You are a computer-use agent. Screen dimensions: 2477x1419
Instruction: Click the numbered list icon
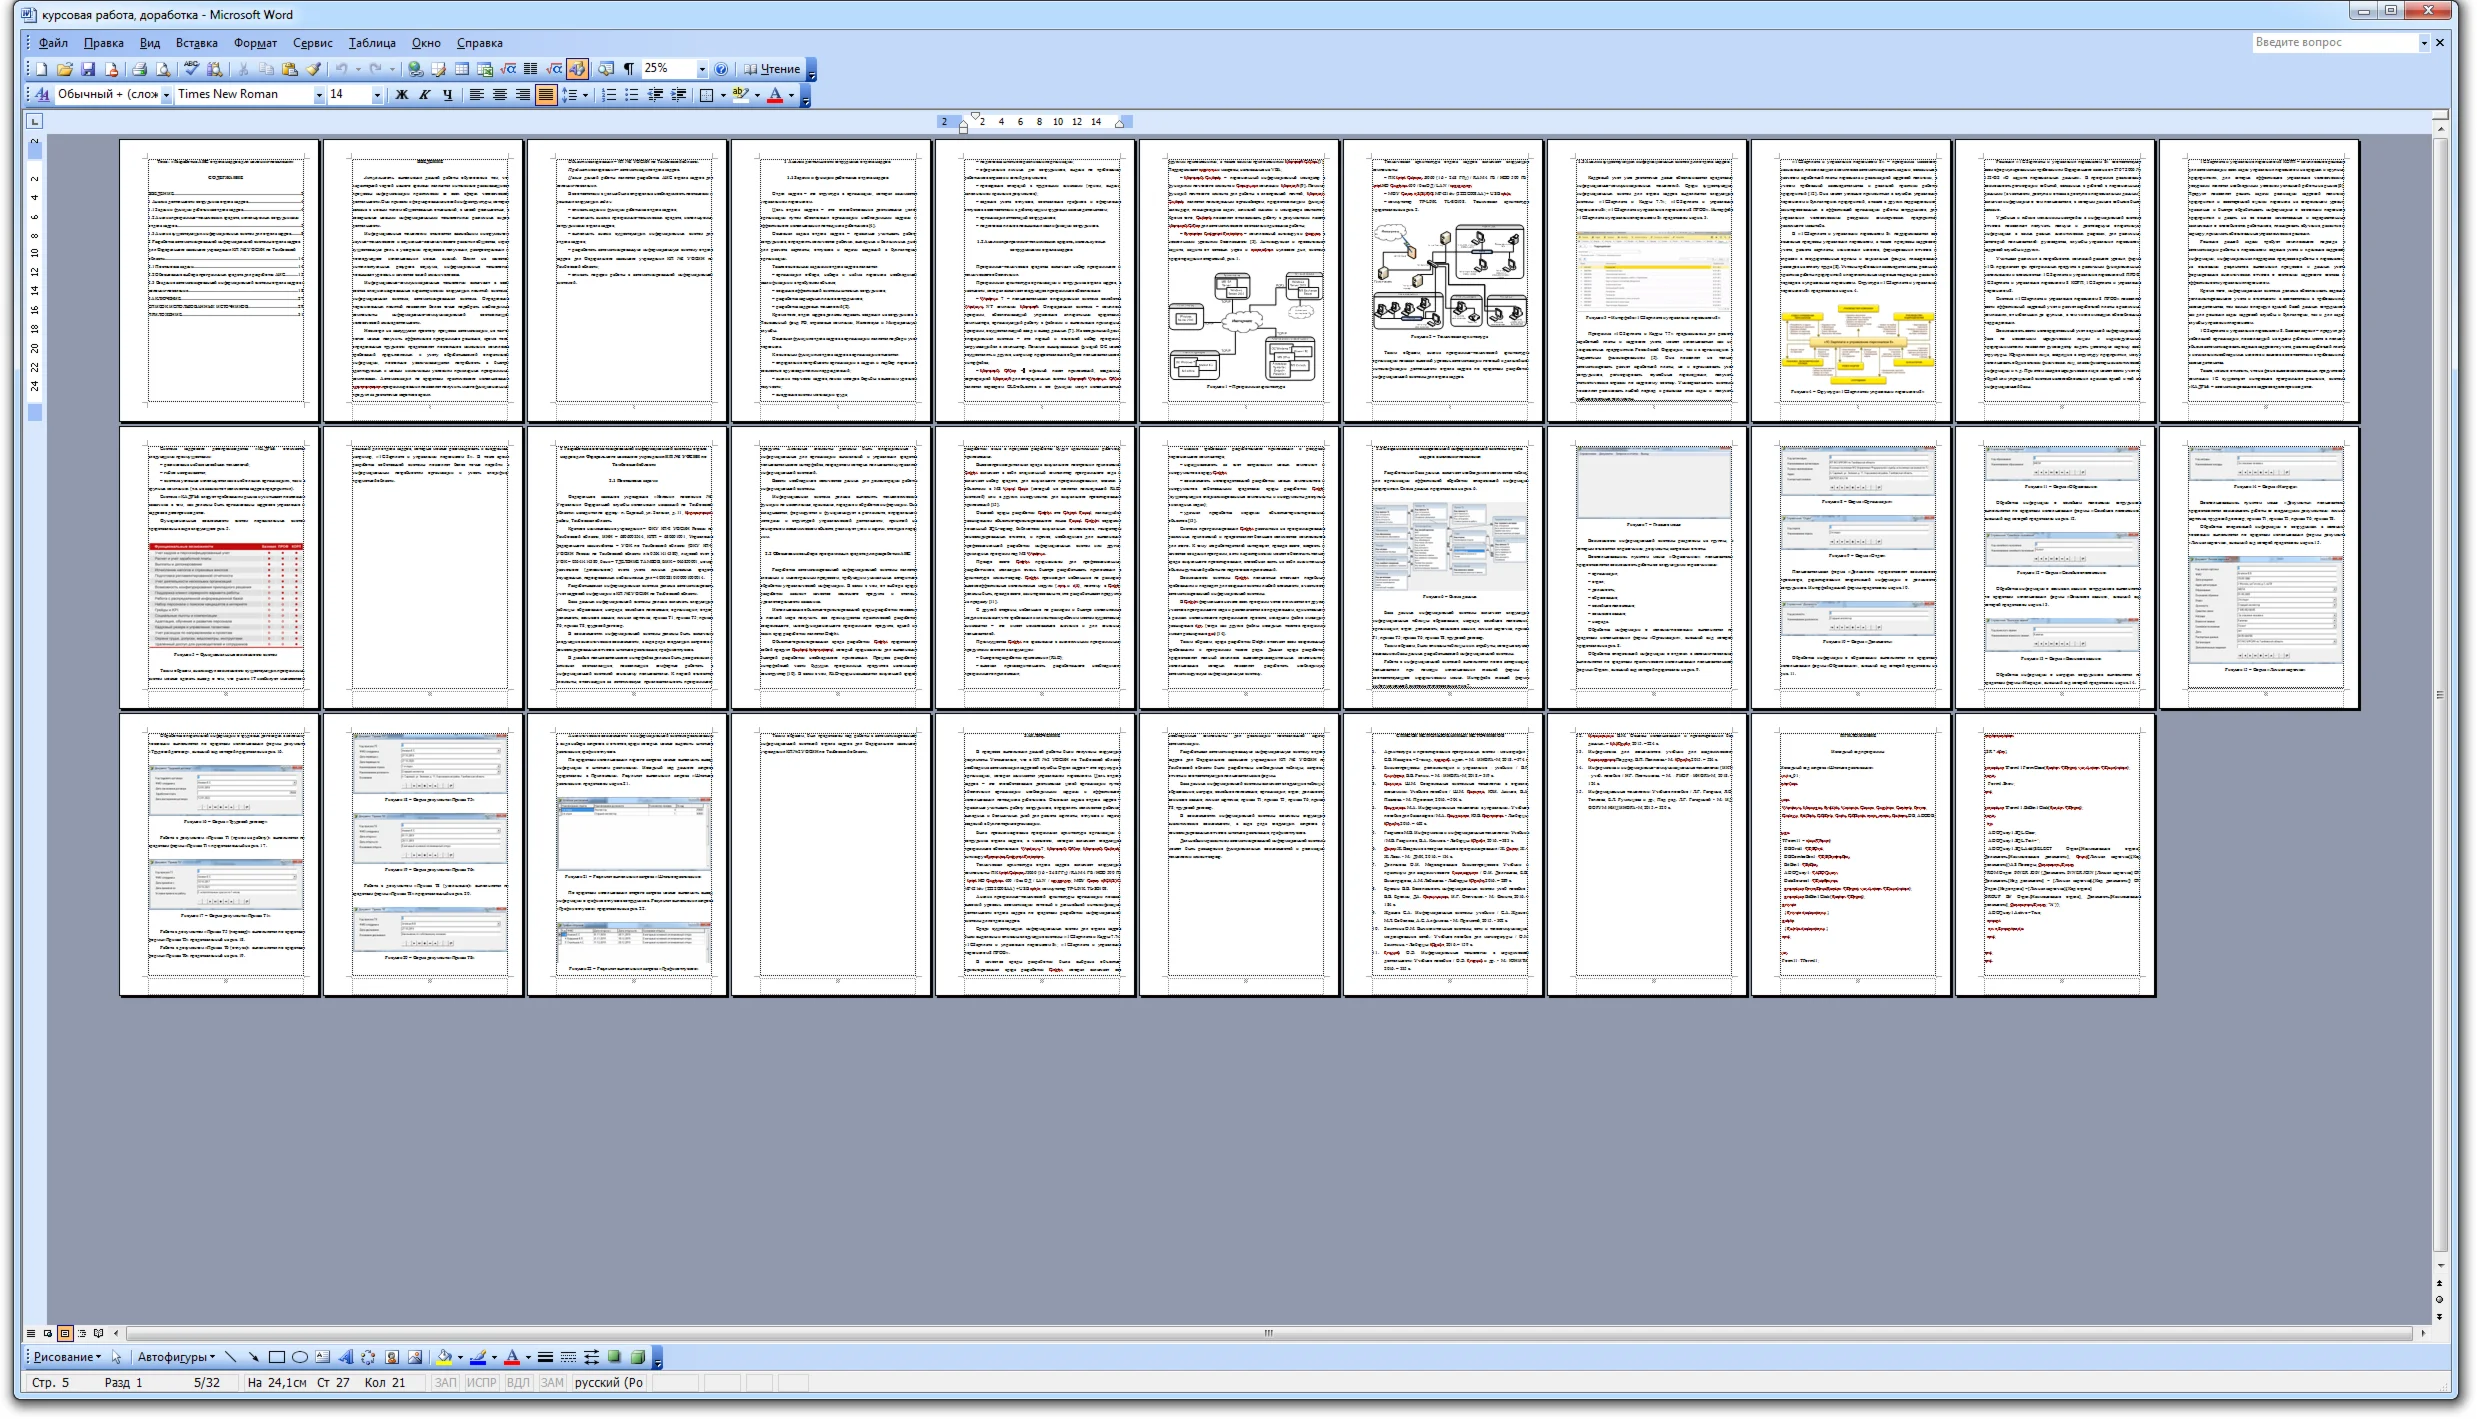(x=609, y=95)
